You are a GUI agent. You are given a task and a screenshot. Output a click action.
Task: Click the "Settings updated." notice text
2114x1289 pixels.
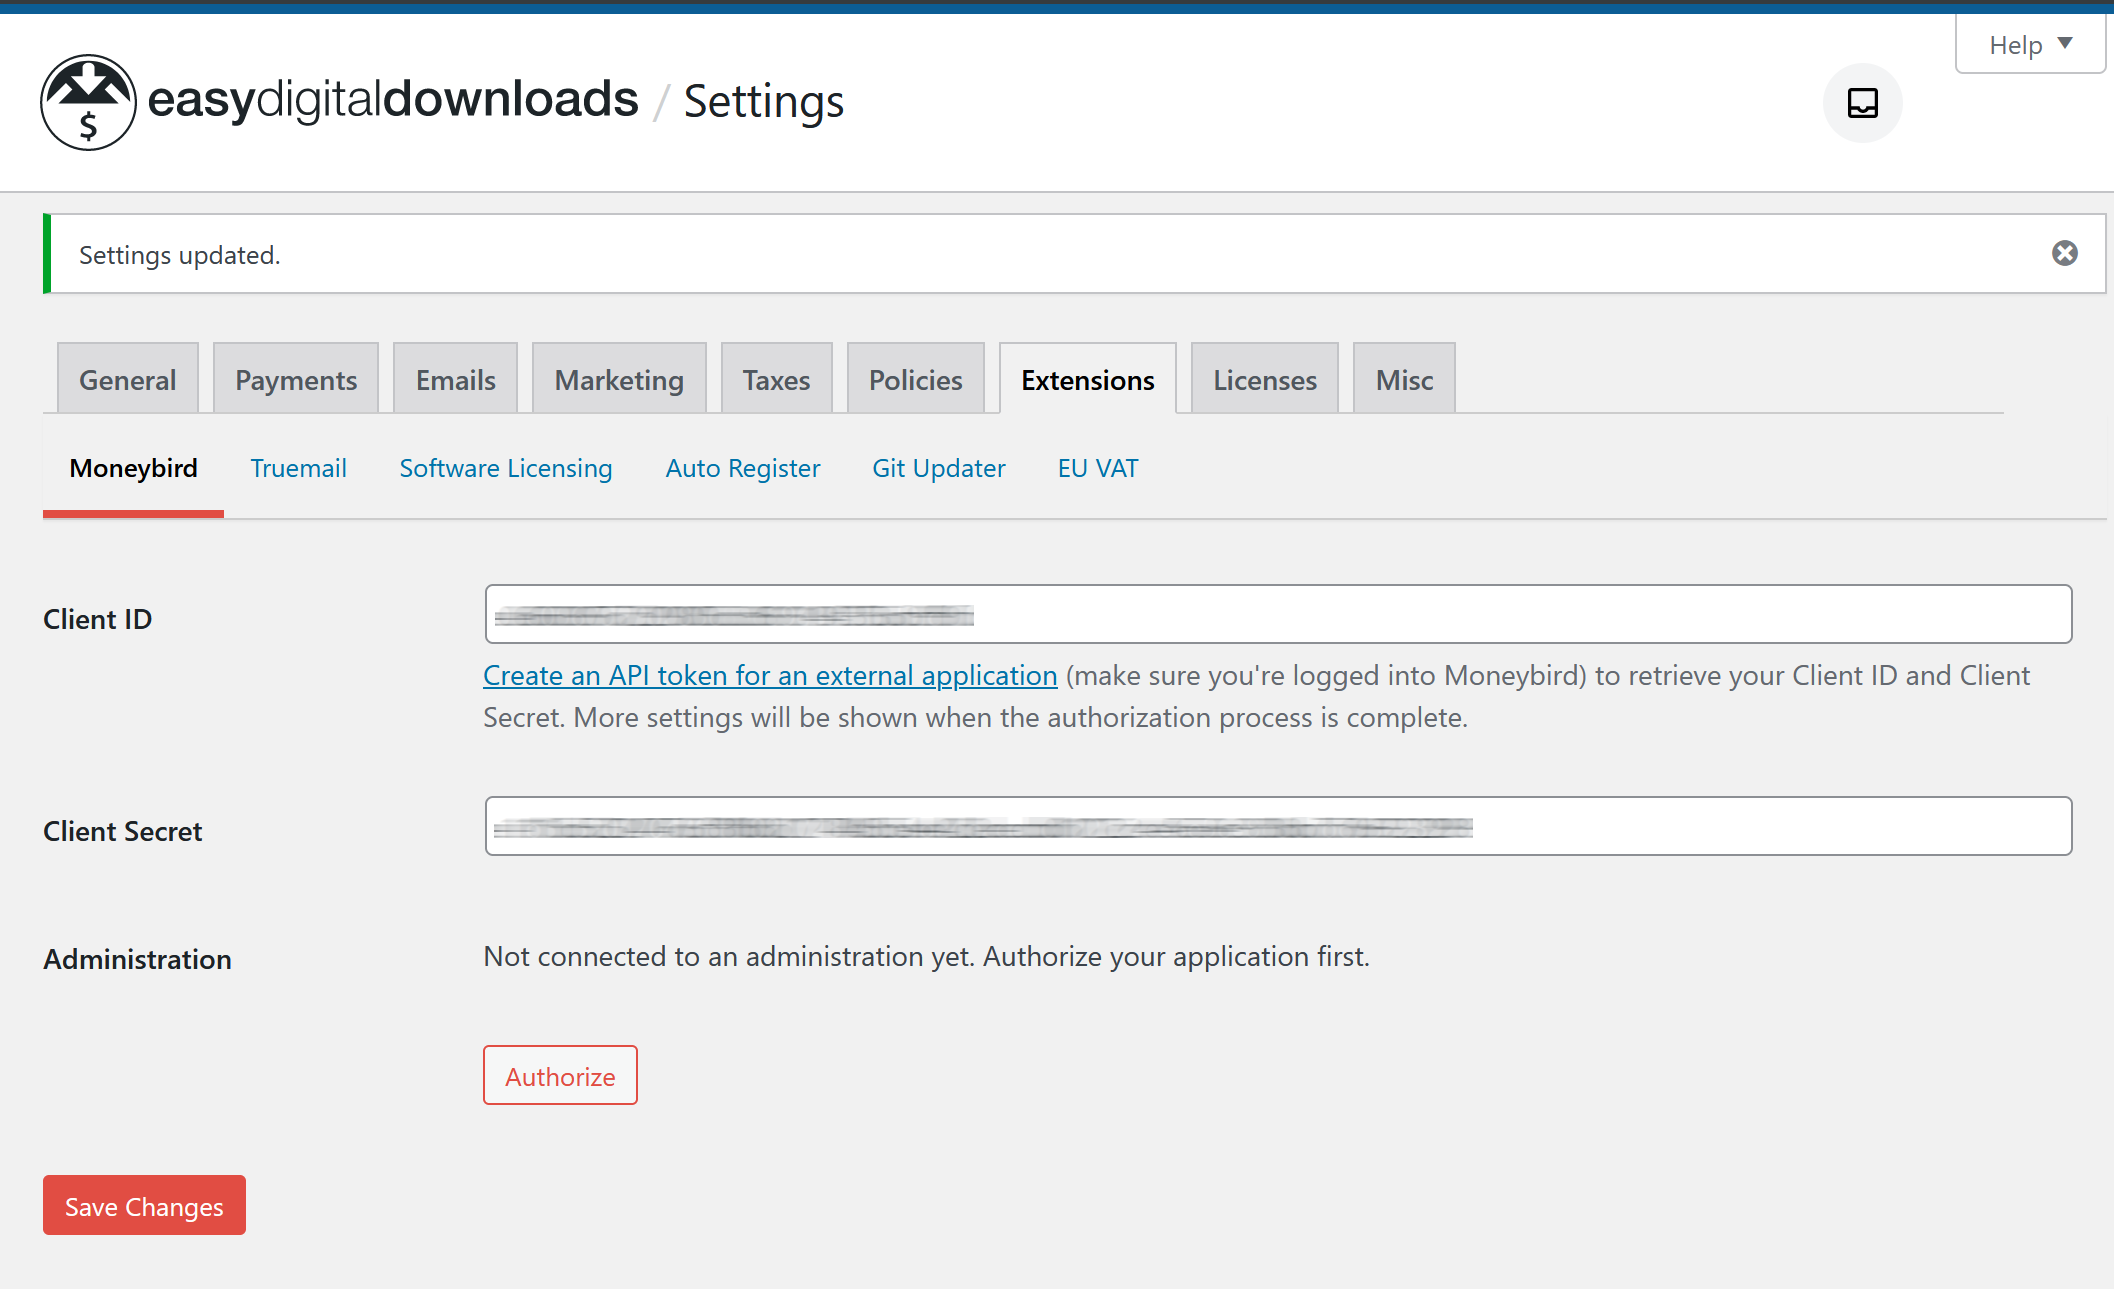179,255
